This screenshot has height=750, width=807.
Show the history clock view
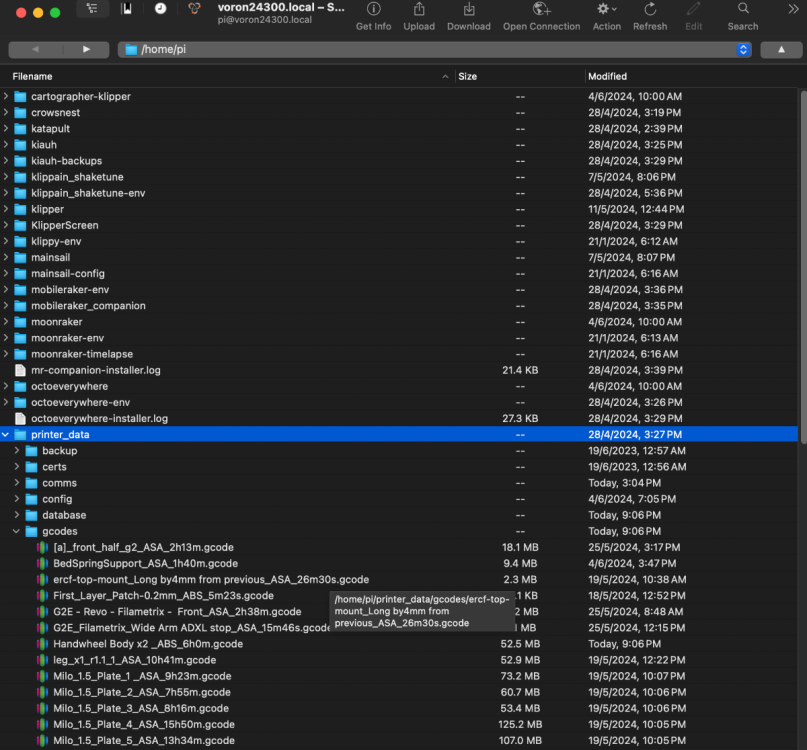pyautogui.click(x=161, y=9)
